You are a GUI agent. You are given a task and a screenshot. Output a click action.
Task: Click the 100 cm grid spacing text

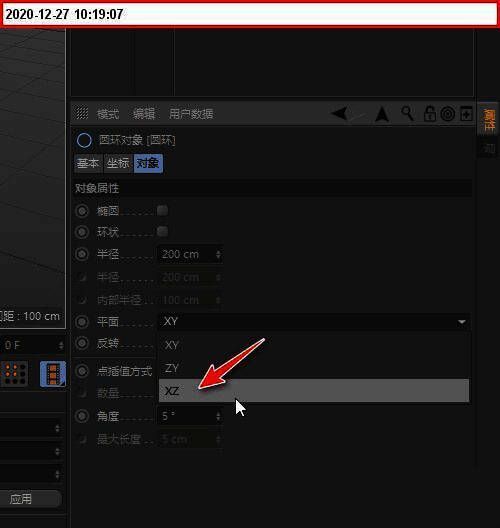coord(41,316)
